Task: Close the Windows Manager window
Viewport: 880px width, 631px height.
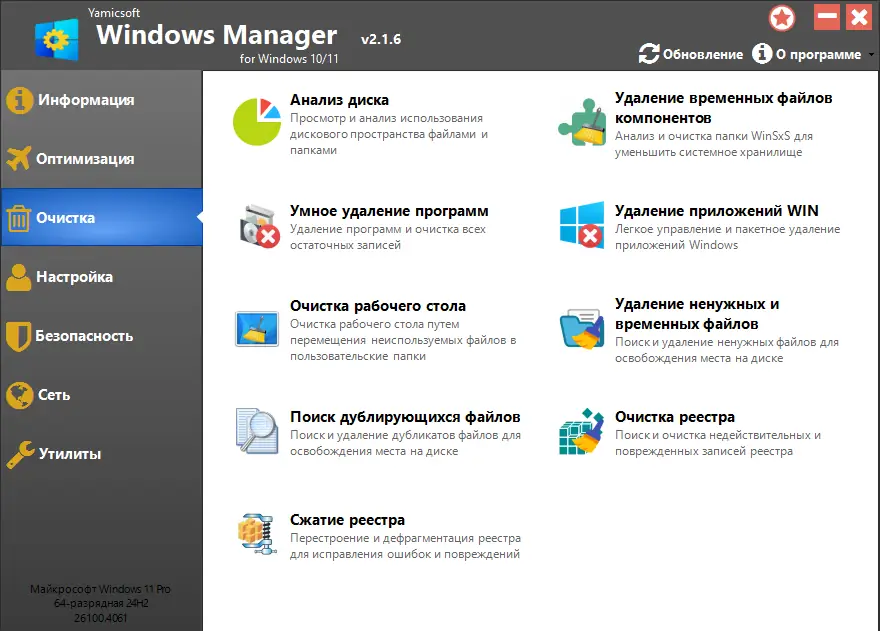Action: [859, 17]
